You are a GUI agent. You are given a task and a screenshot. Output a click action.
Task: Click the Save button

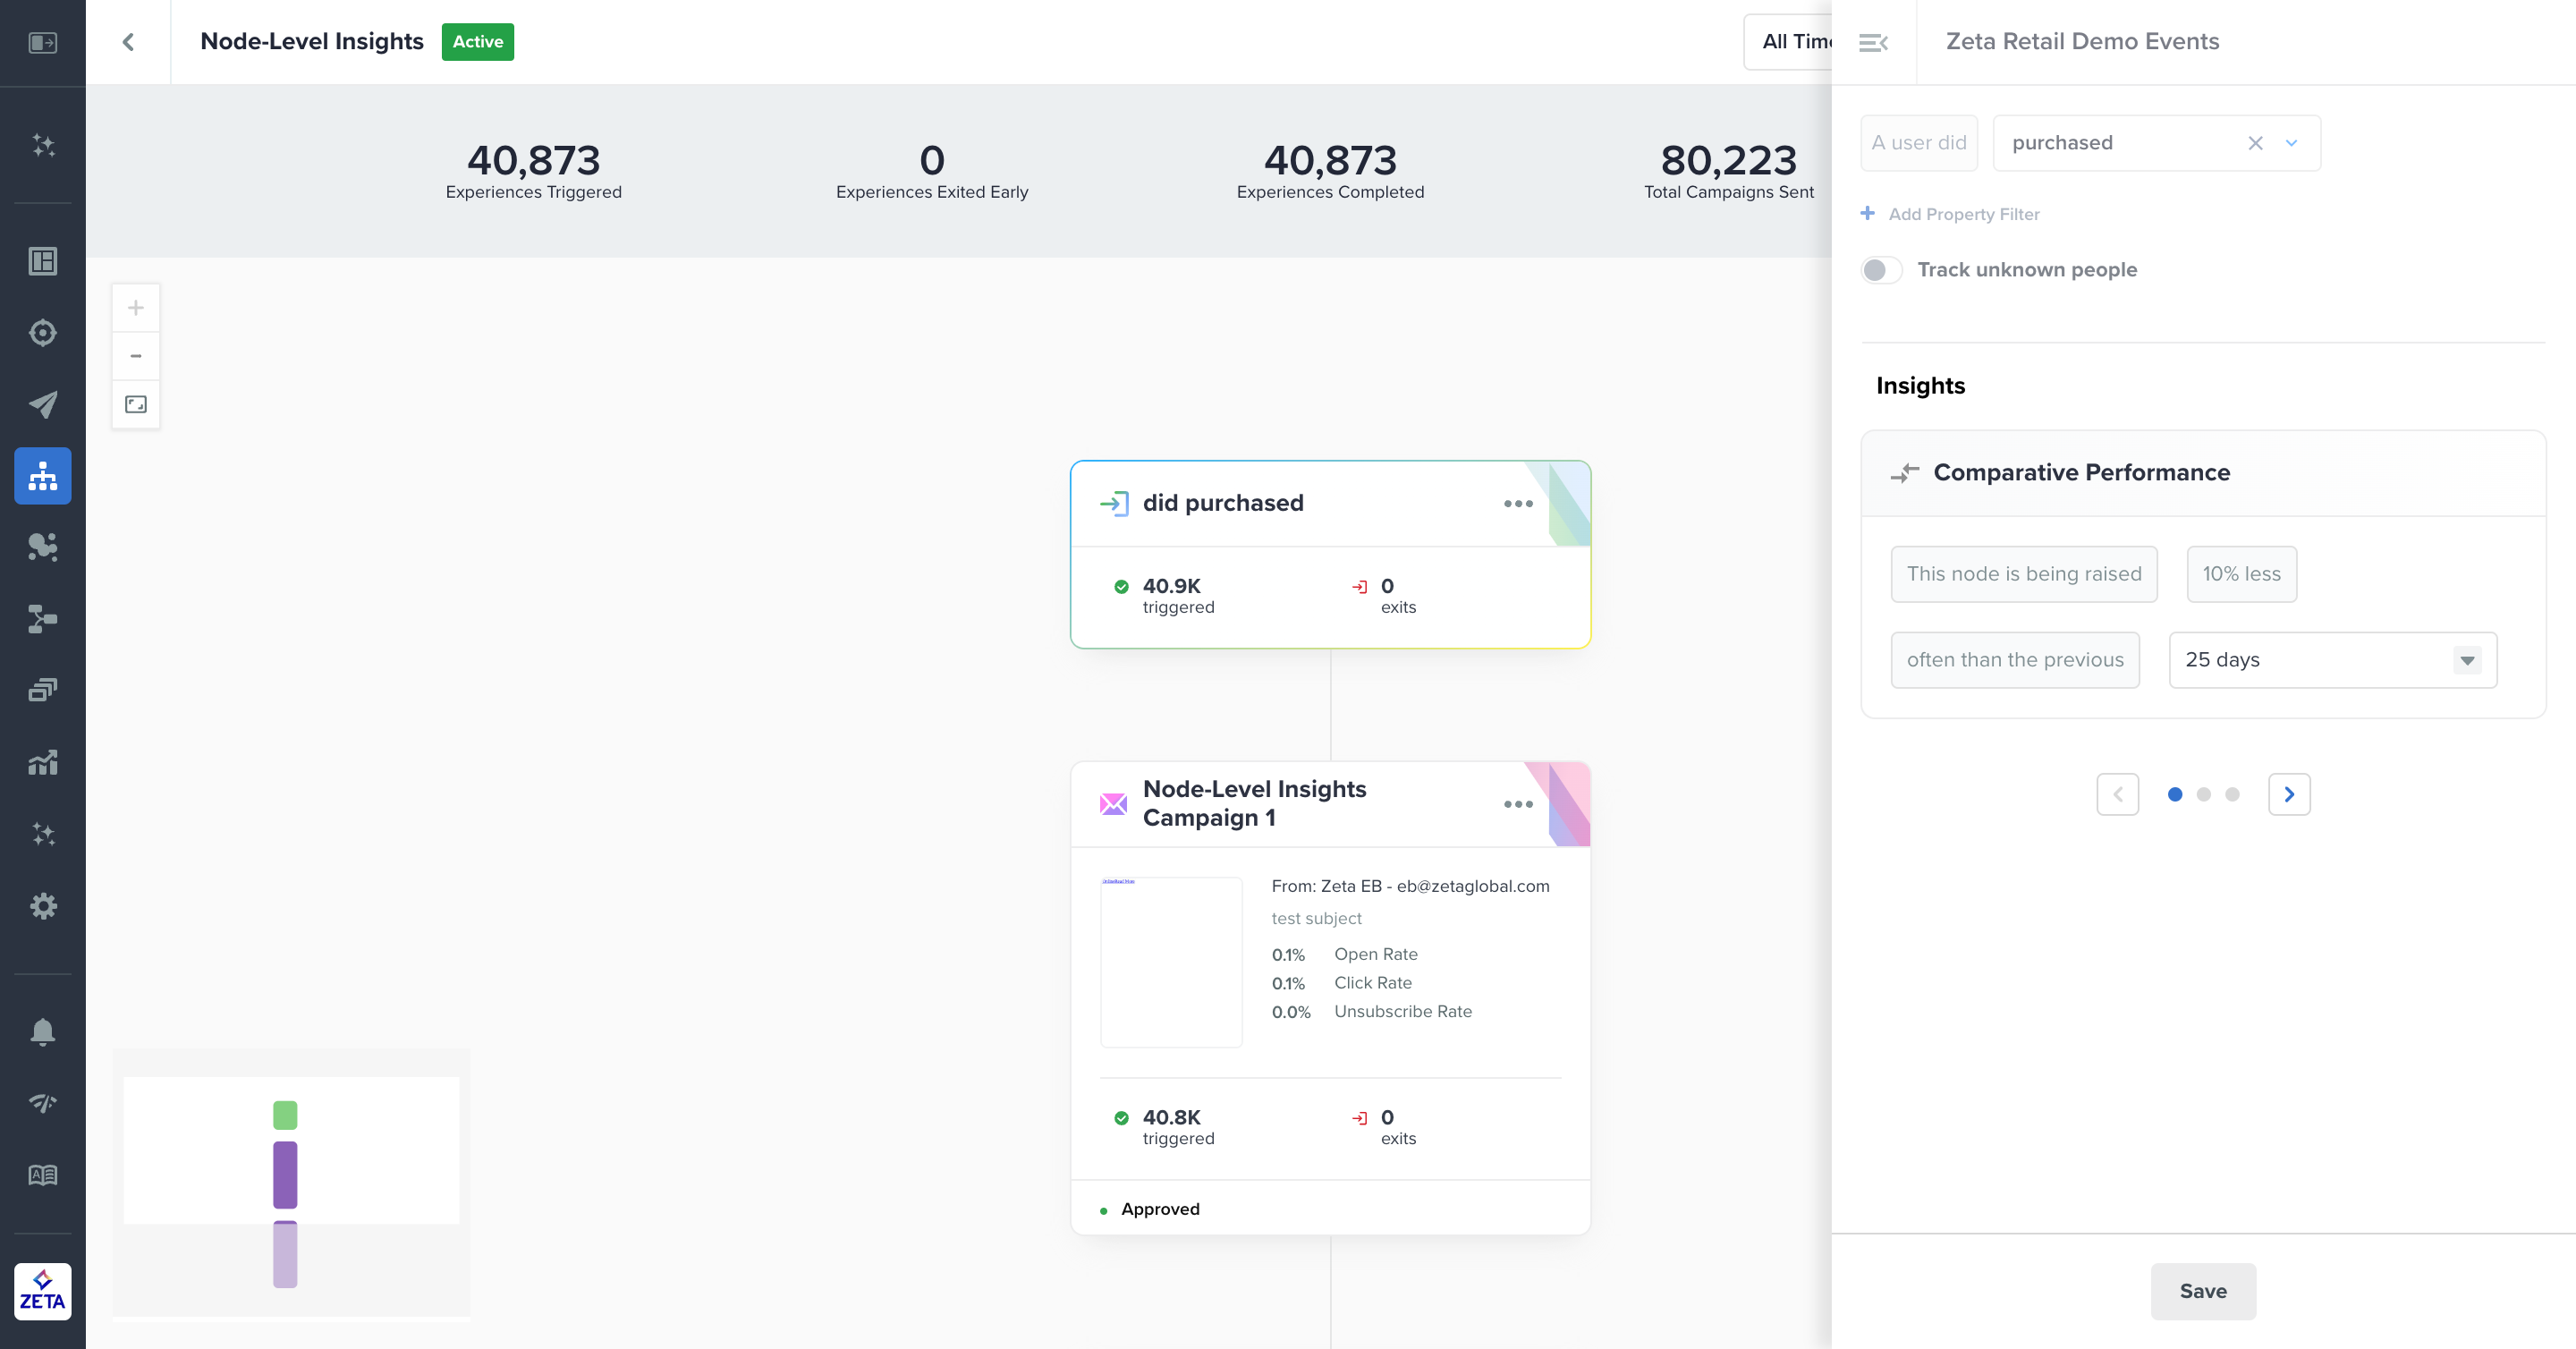click(x=2203, y=1291)
